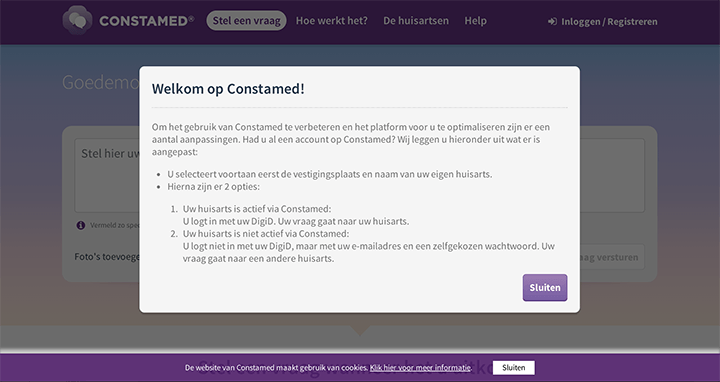
Task: Click the Foto's toevoegen label
Action: click(107, 257)
